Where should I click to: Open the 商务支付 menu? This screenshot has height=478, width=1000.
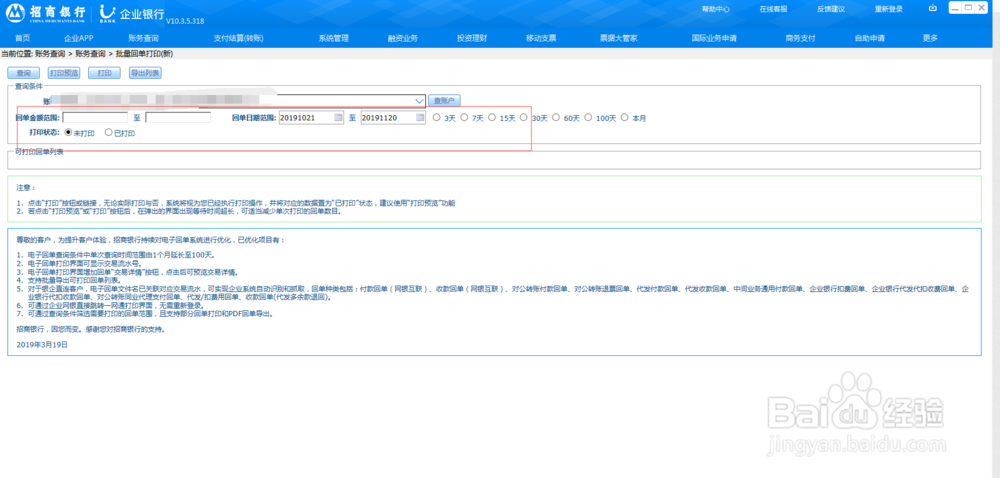pyautogui.click(x=800, y=38)
